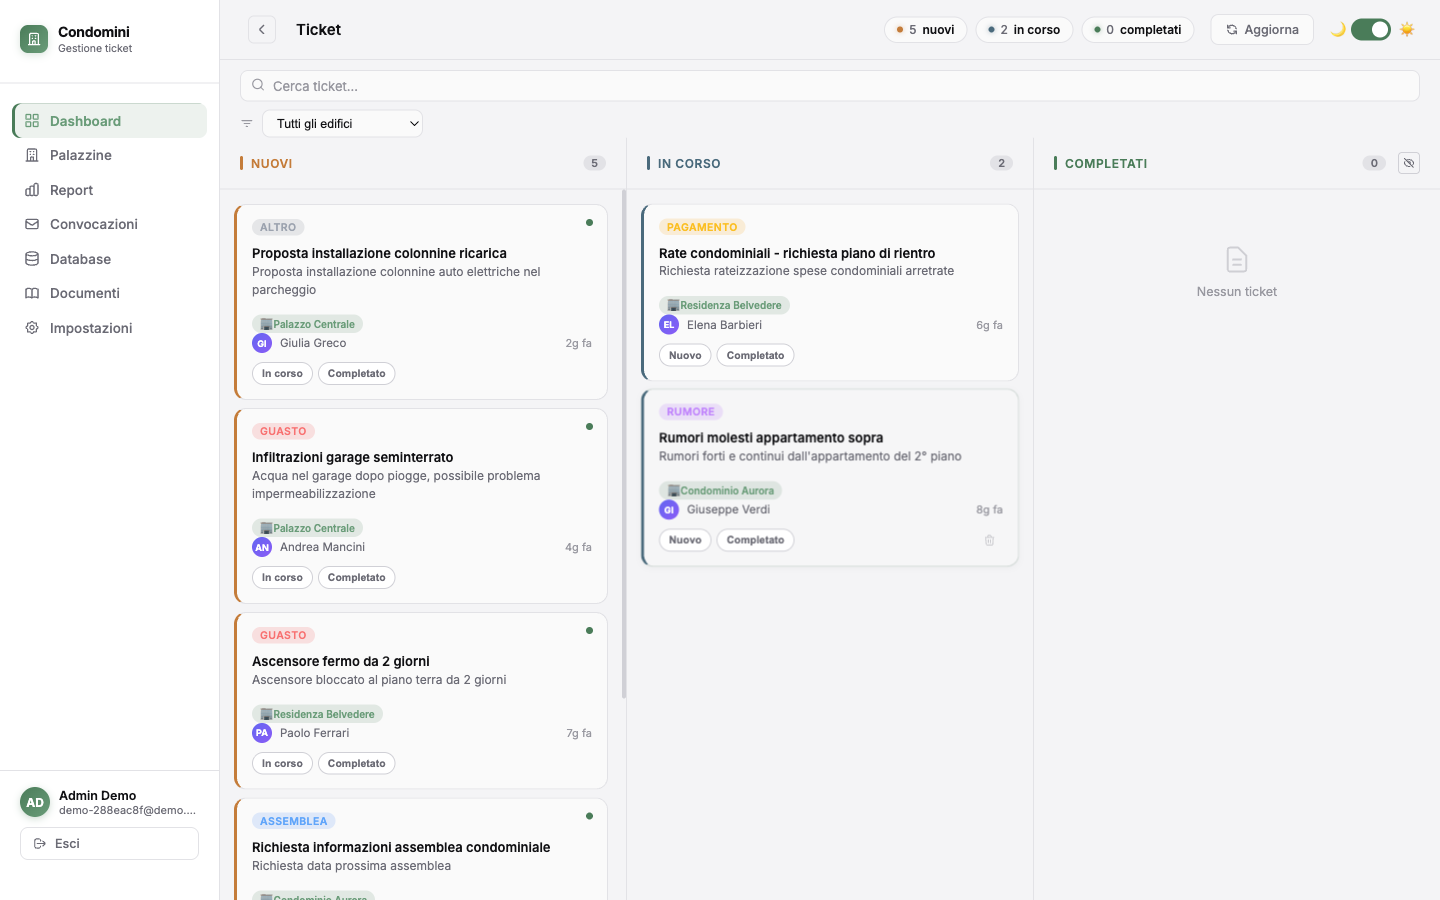This screenshot has height=900, width=1440.
Task: Click Andrea Mancini avatar badge
Action: tap(262, 547)
